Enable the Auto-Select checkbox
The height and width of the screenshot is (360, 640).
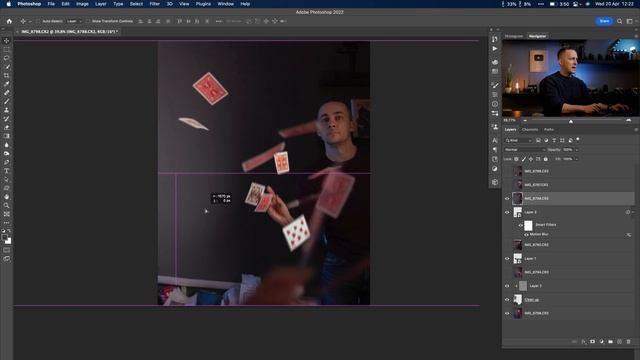[38, 21]
